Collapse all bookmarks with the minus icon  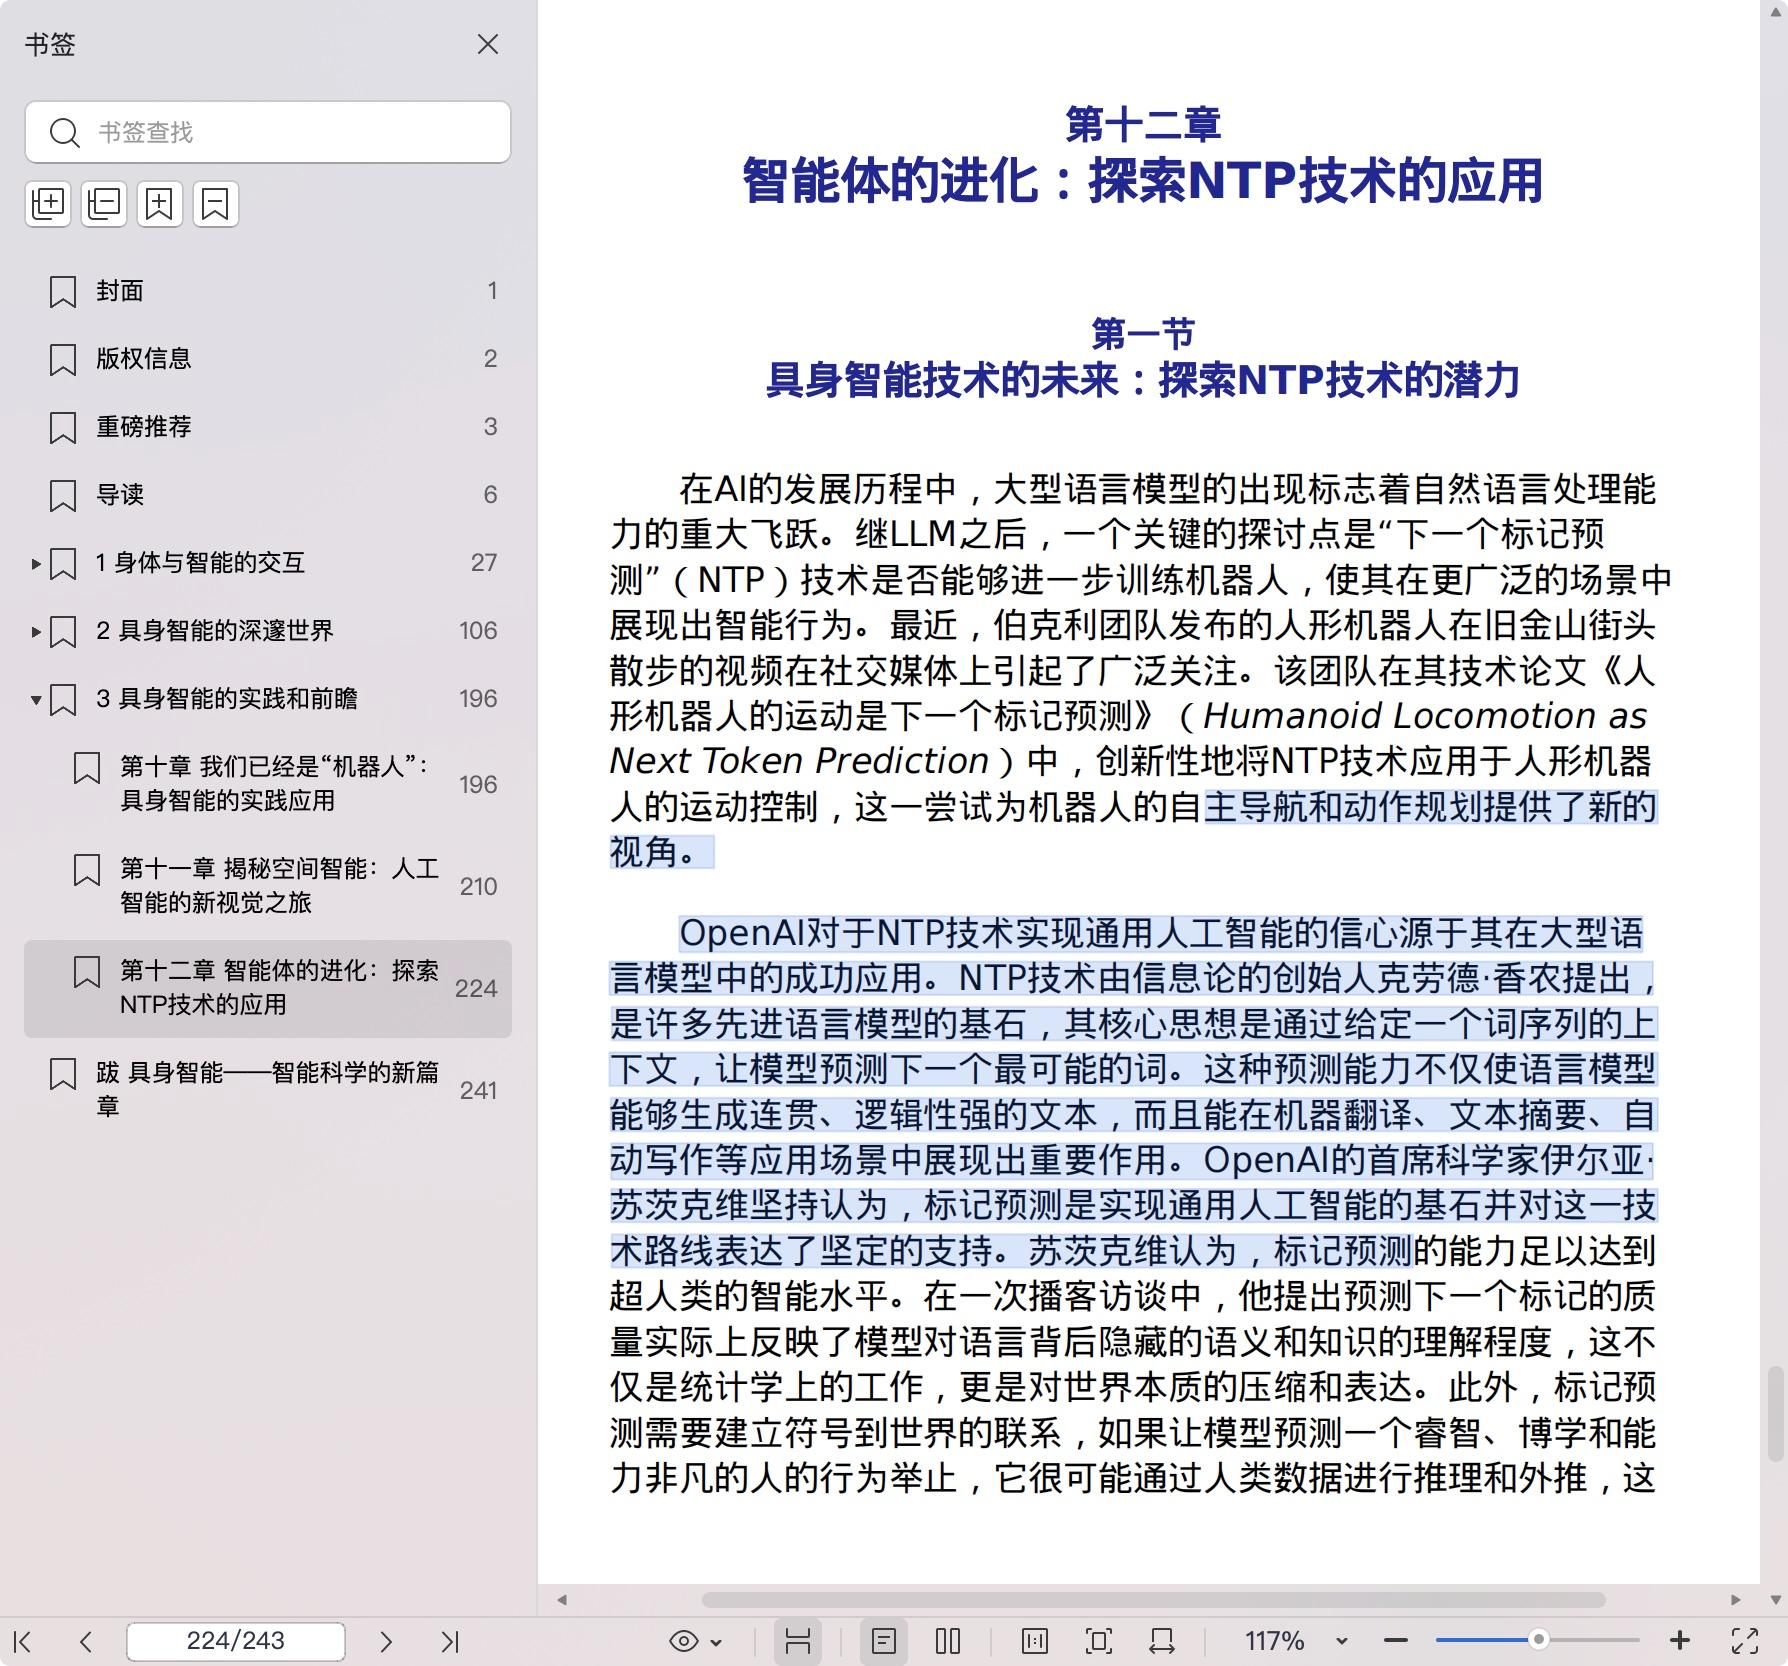(104, 204)
